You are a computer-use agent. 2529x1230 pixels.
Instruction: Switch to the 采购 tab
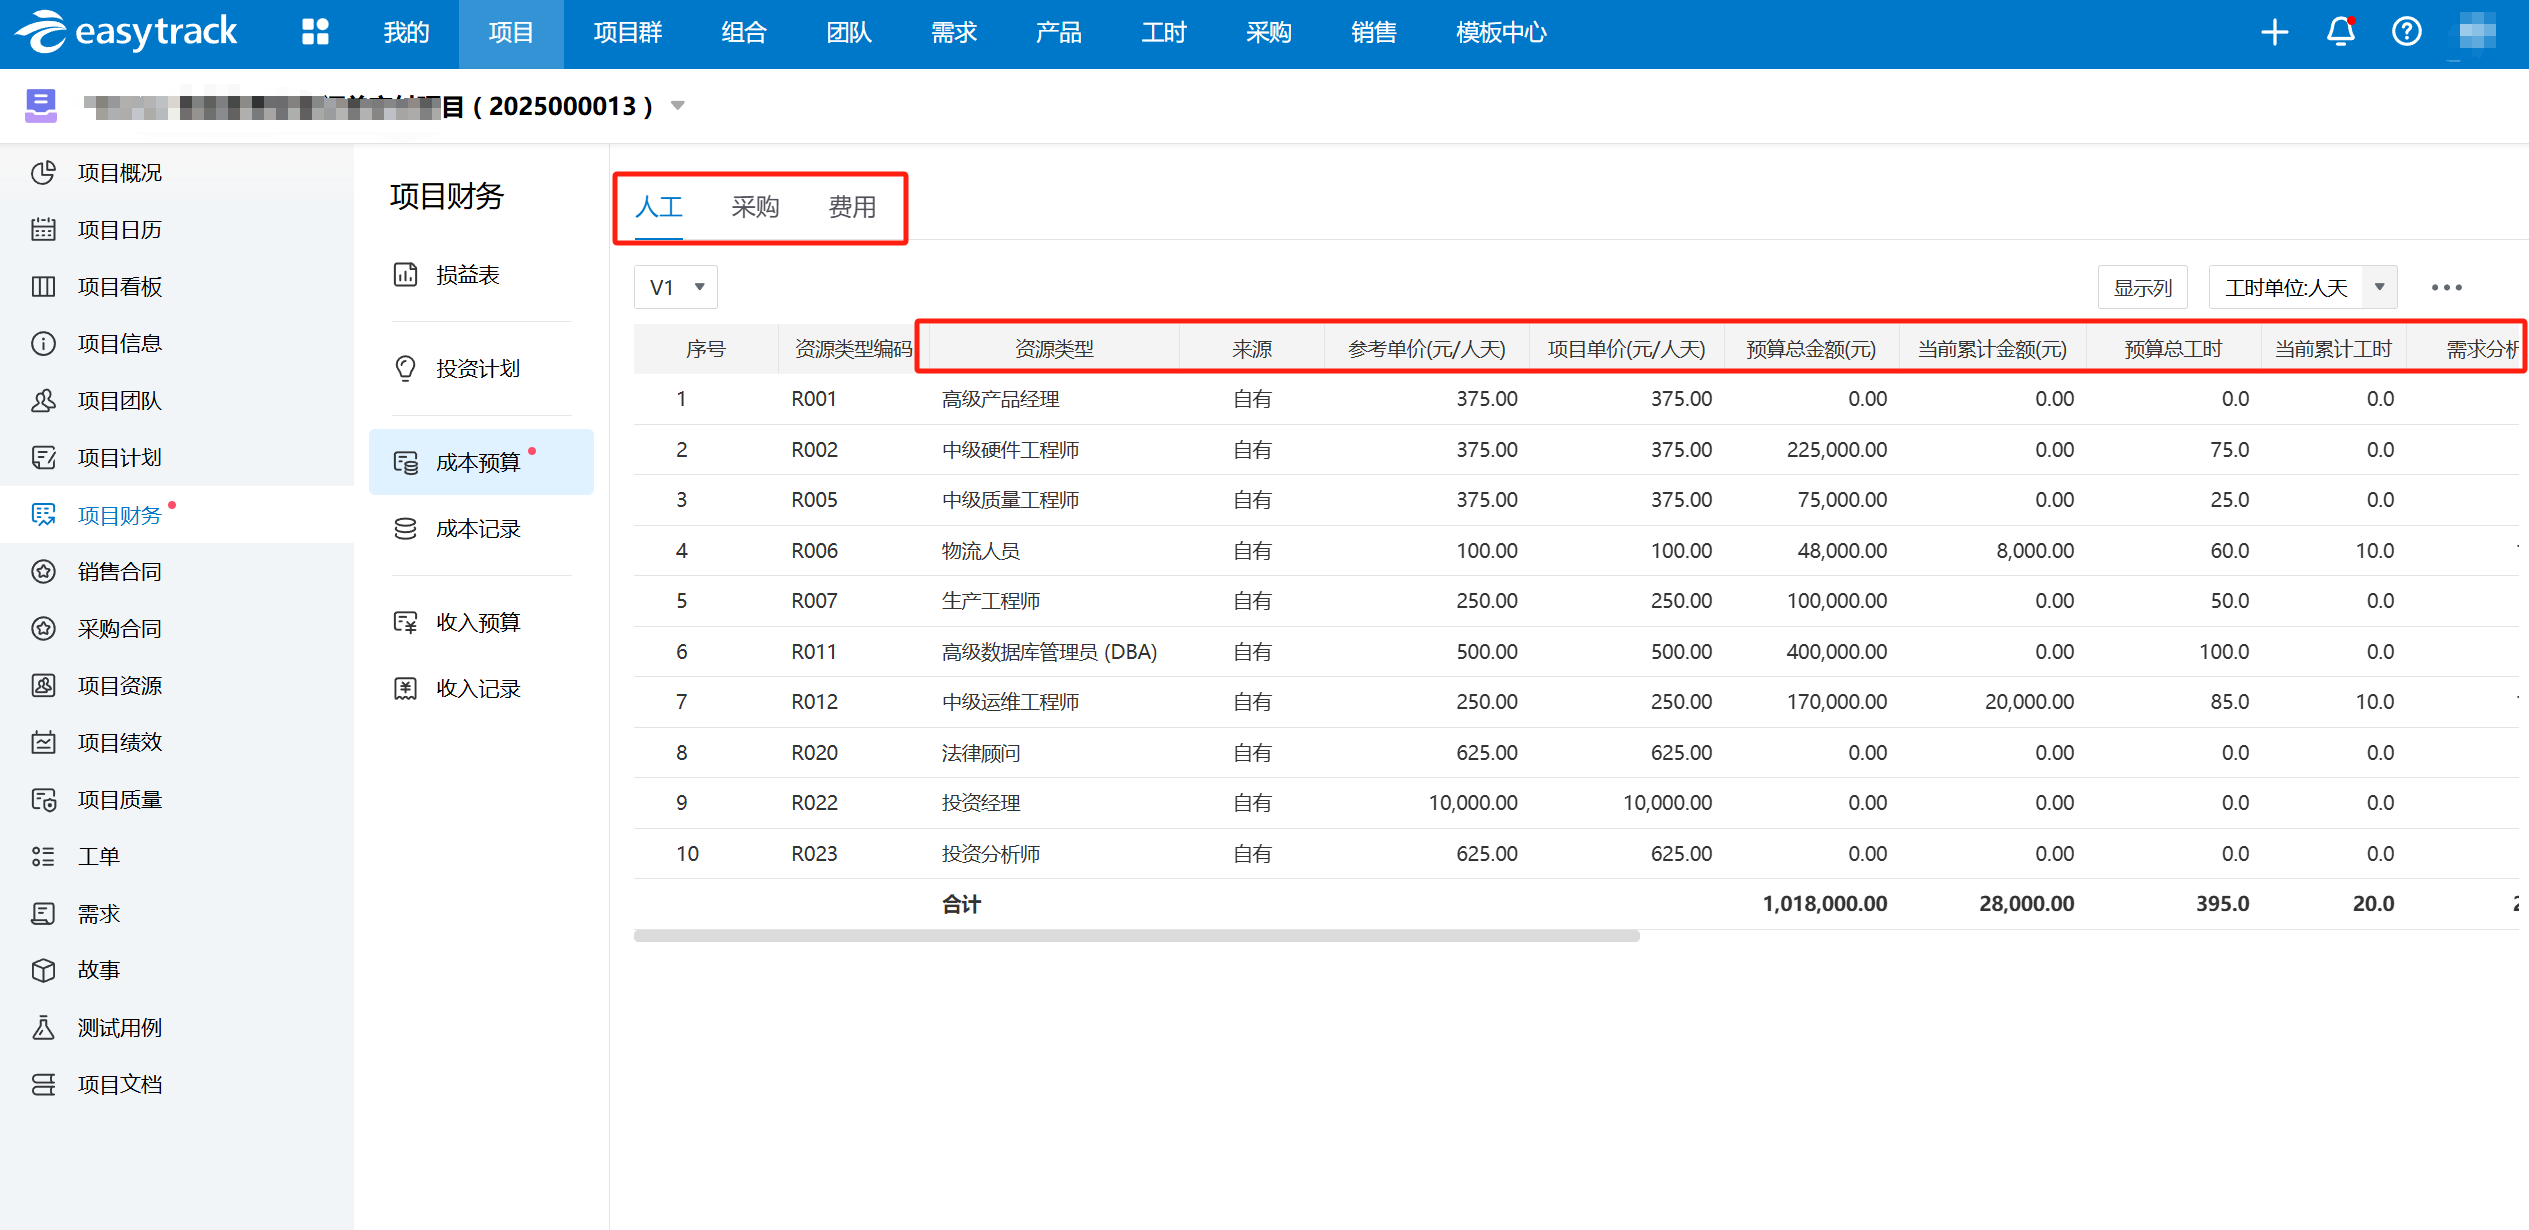pos(754,207)
